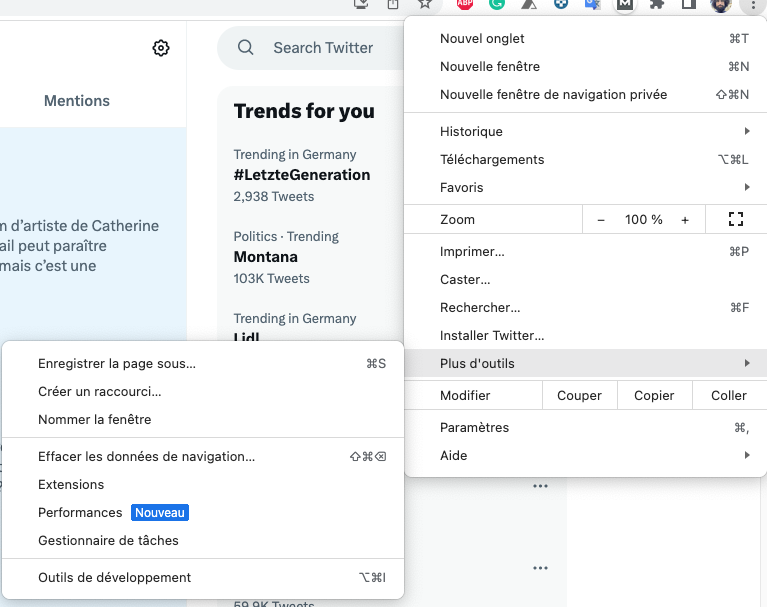The height and width of the screenshot is (607, 767).
Task: Open Performances in the submenu
Action: pos(203,512)
